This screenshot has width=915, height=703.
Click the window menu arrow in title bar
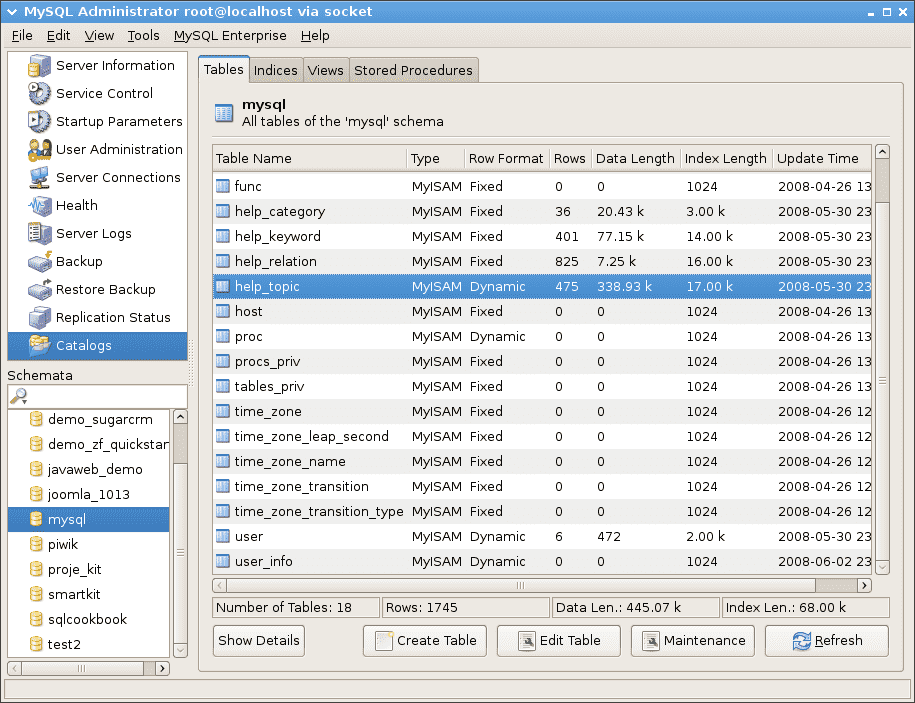12,12
